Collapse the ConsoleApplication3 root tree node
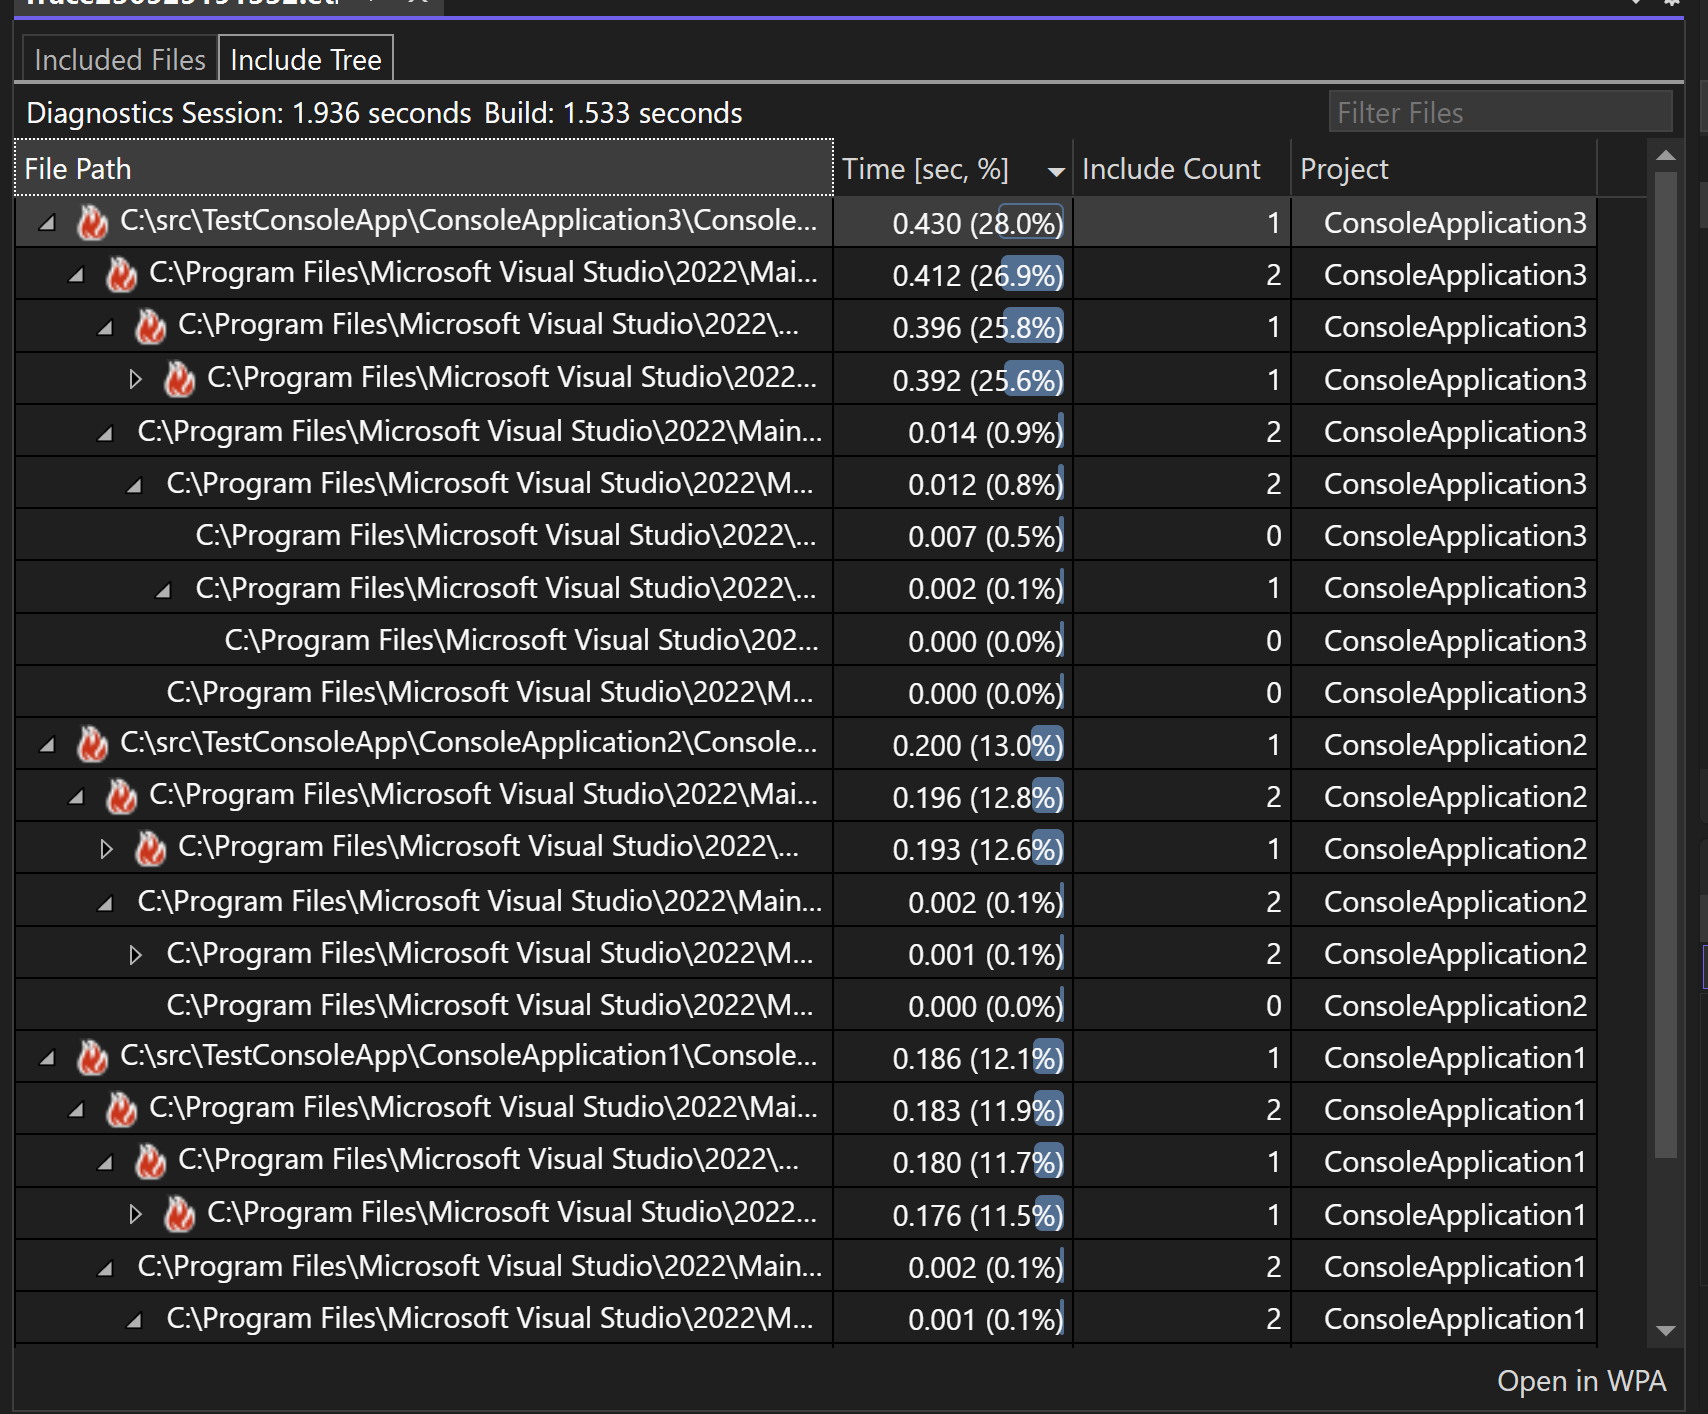 click(x=45, y=222)
